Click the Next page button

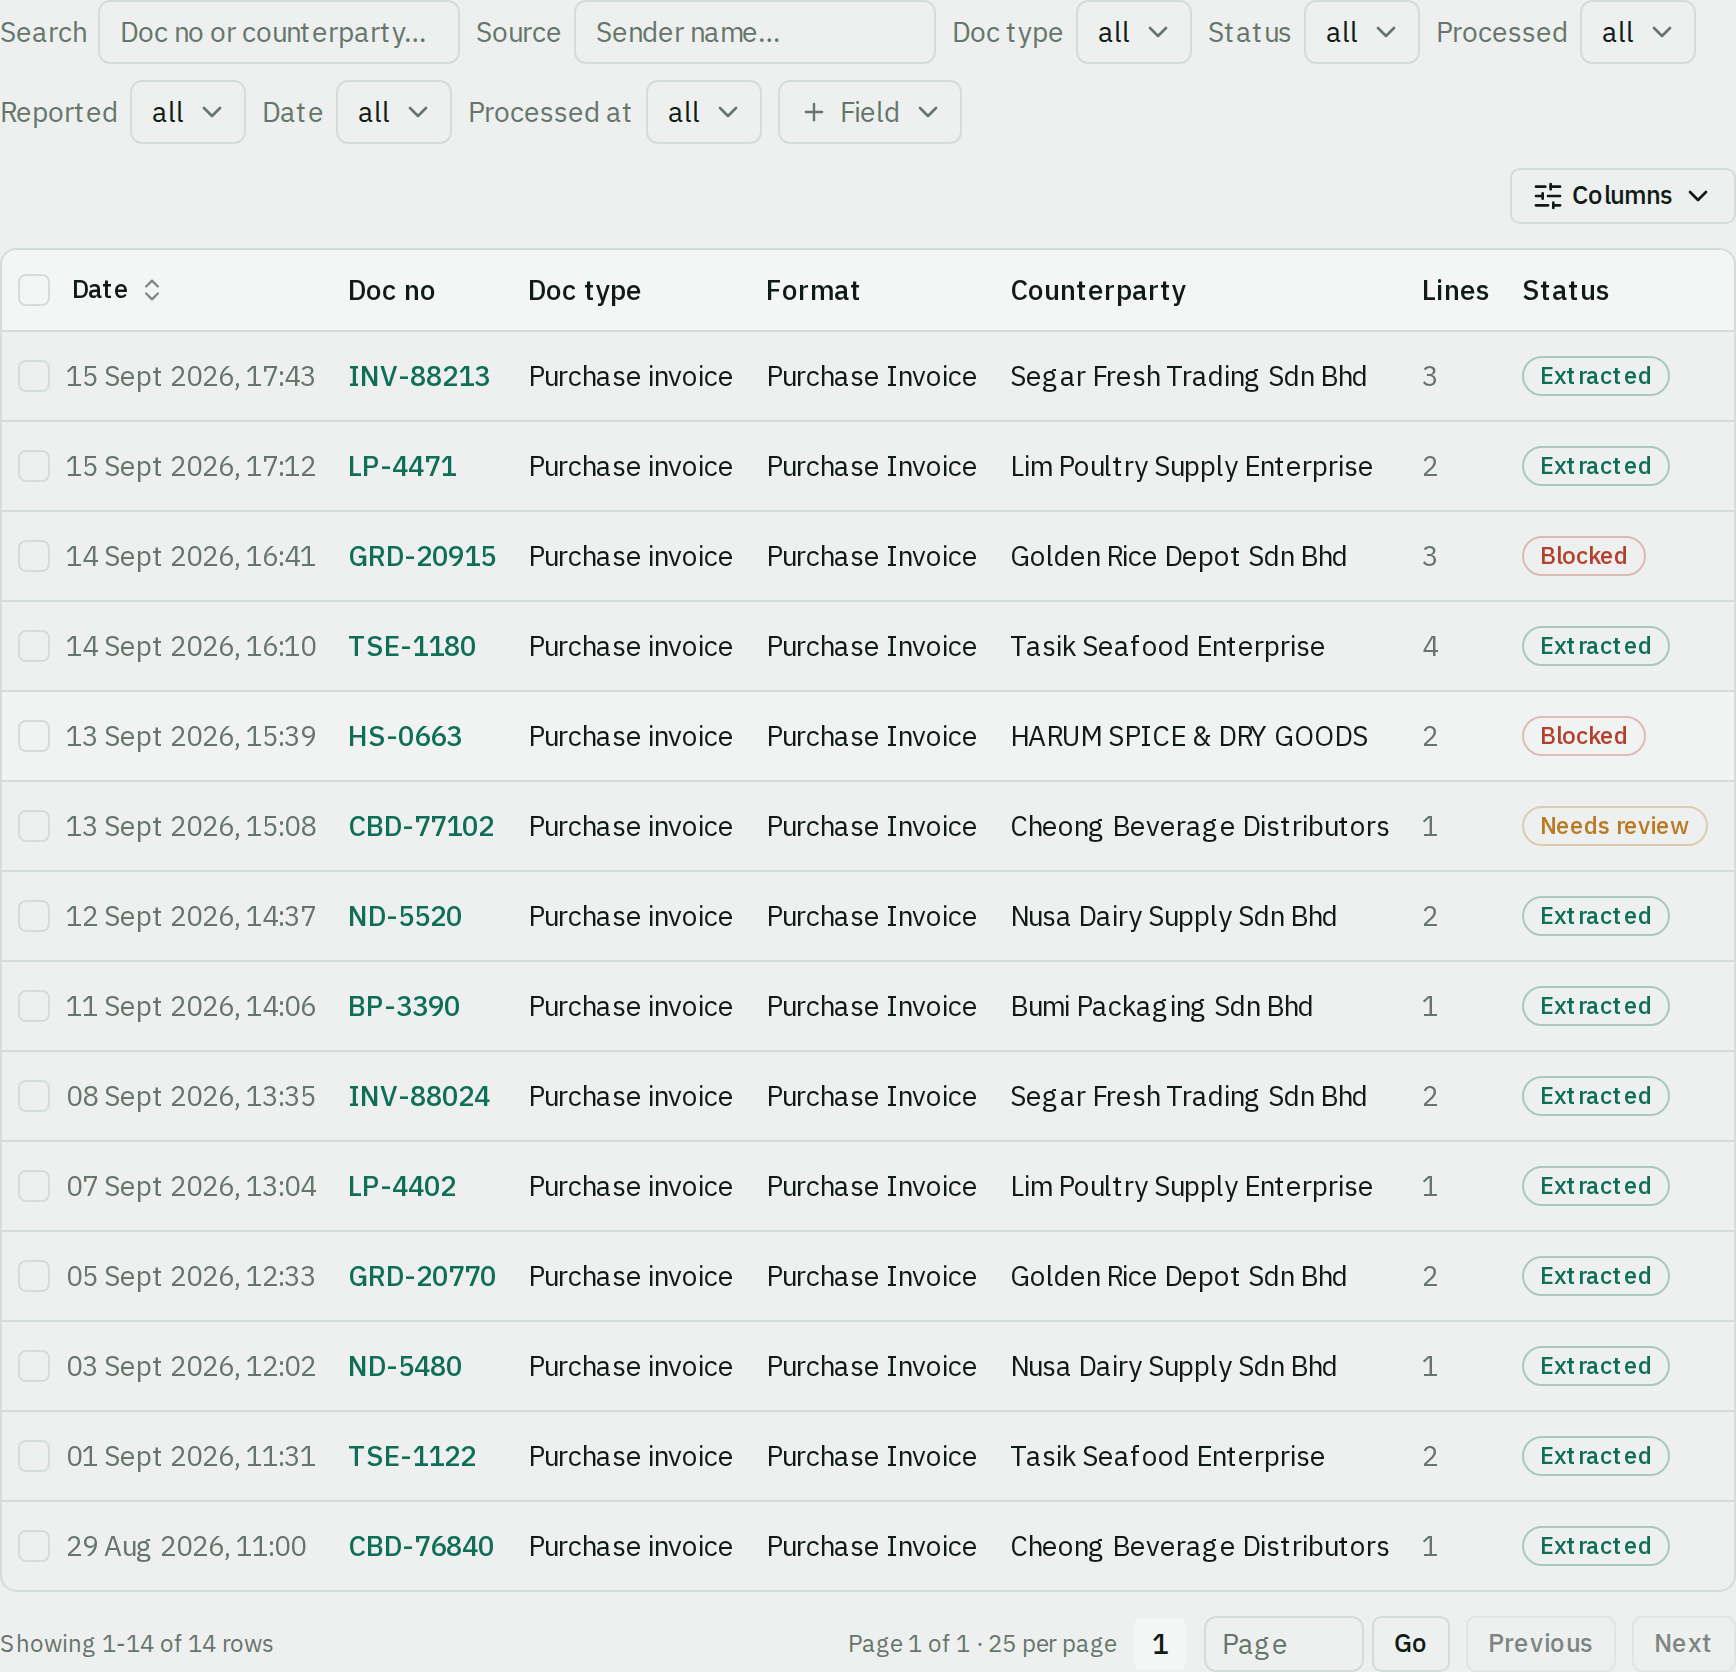point(1682,1643)
